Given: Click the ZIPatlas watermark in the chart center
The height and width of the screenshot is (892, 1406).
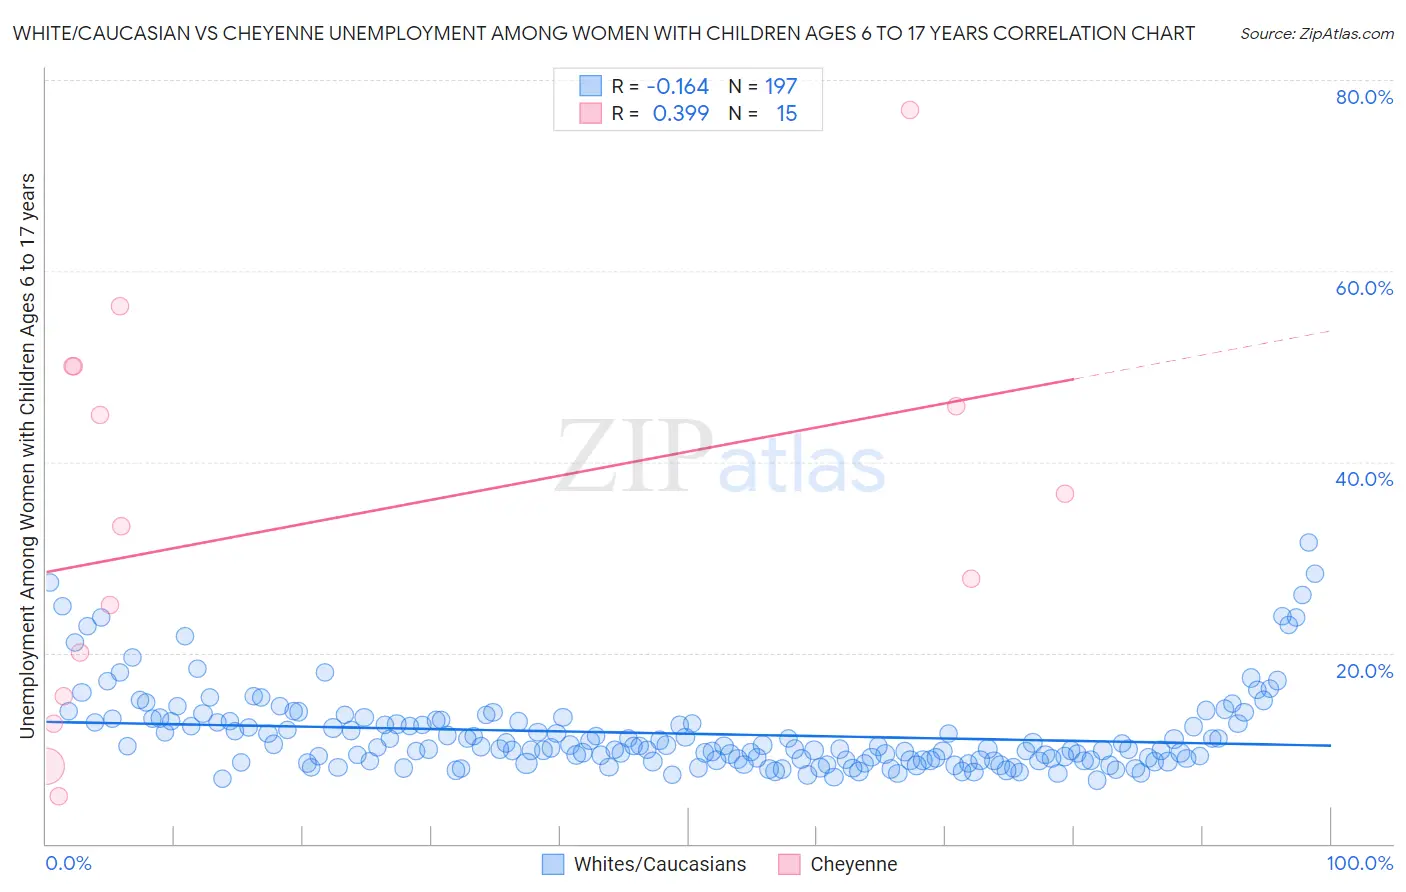Looking at the screenshot, I should tap(721, 456).
